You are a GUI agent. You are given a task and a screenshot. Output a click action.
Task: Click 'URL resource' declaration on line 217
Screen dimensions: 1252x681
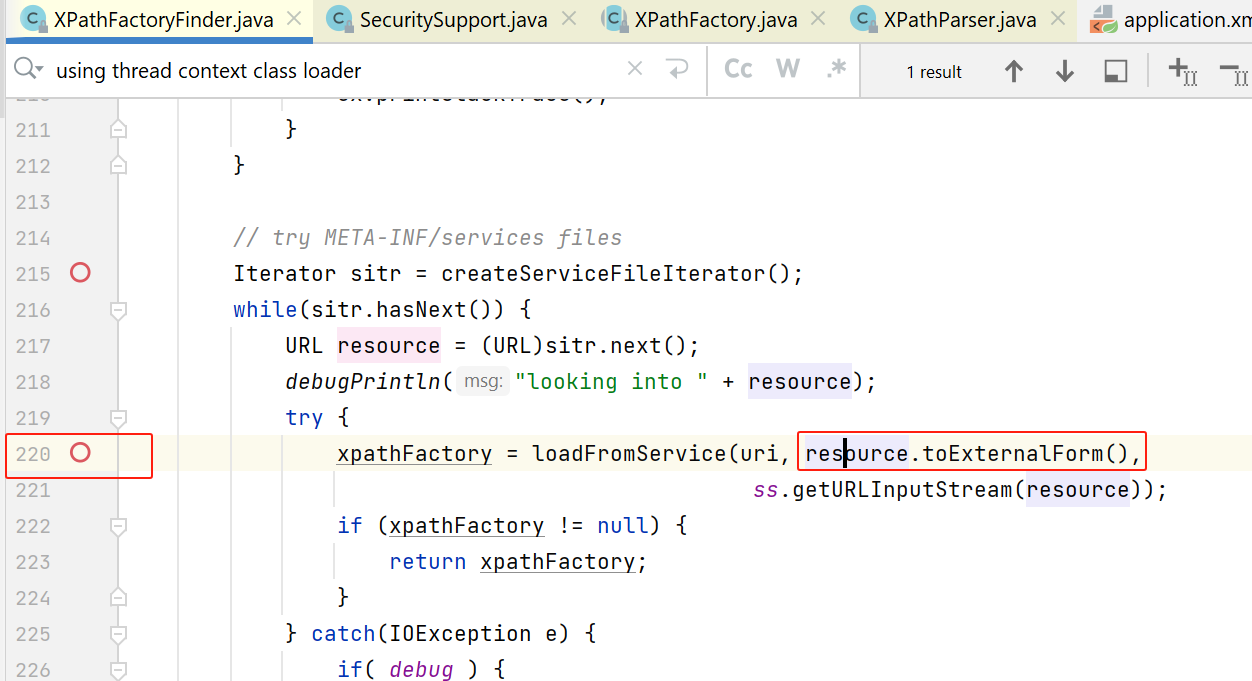362,346
